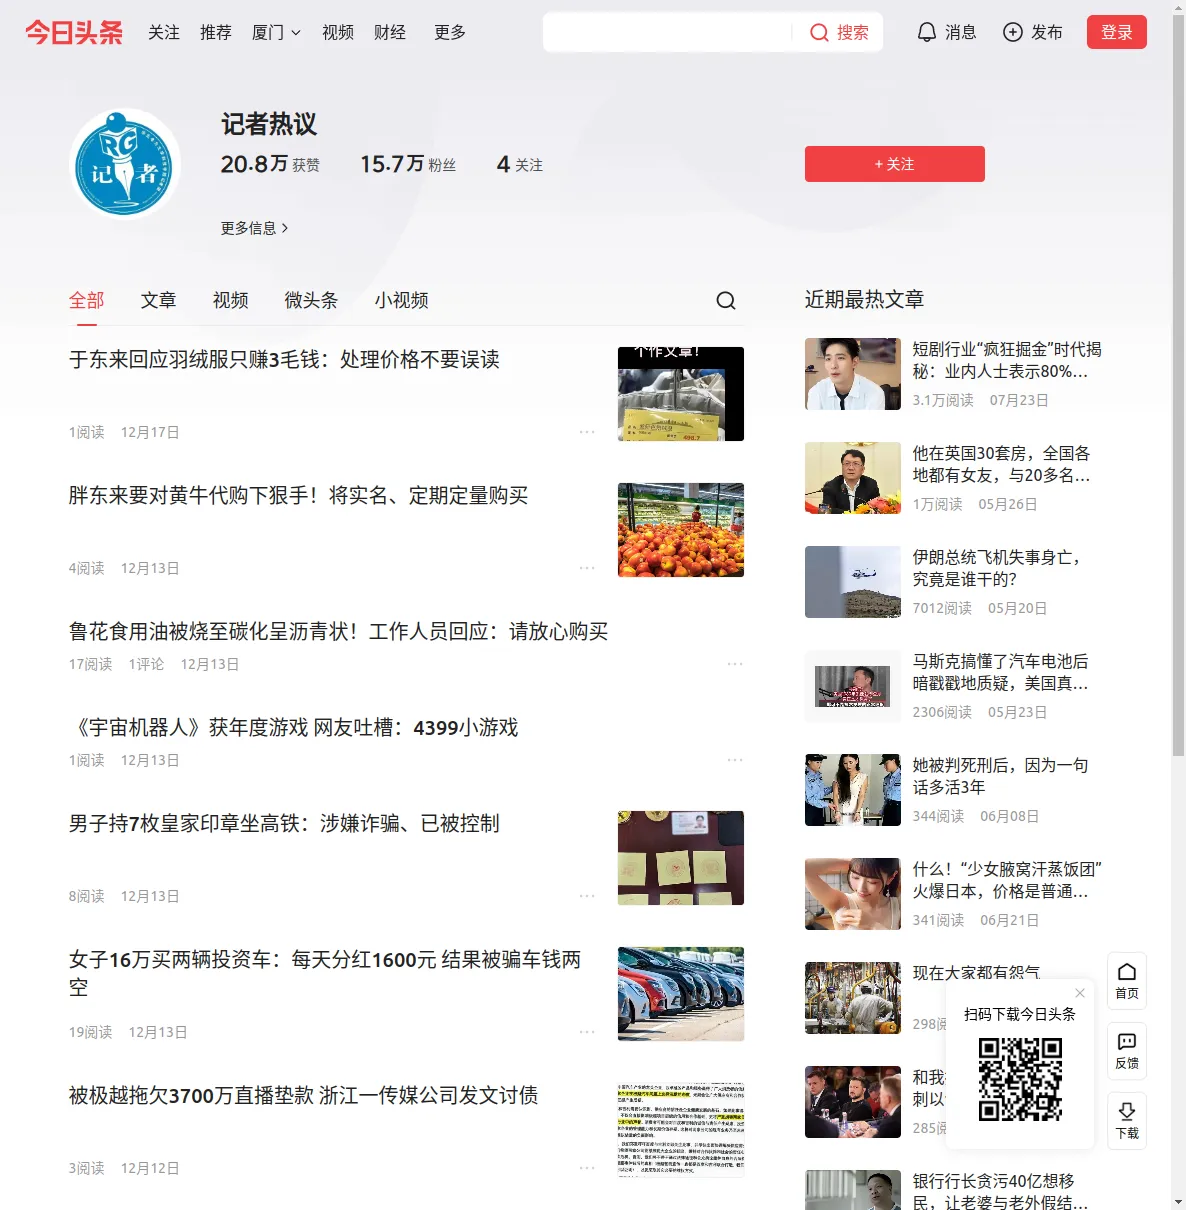Expand 更多信息 profile details
The height and width of the screenshot is (1210, 1186).
255,228
